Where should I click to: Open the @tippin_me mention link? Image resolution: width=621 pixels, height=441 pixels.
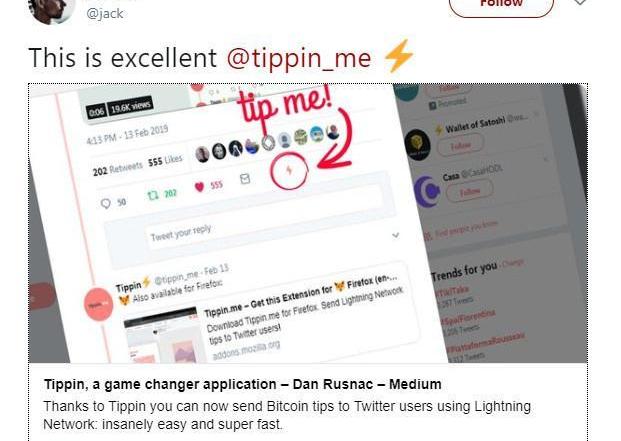pos(299,58)
